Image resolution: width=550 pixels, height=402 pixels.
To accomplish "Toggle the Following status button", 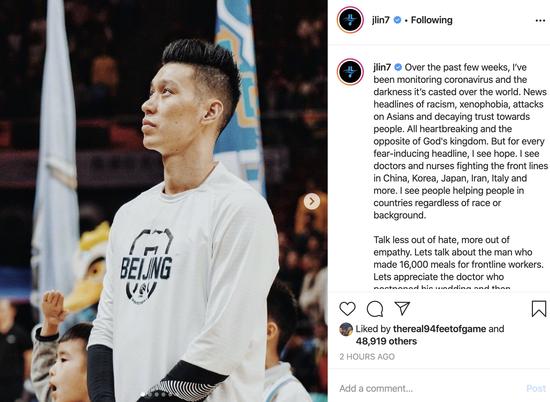I will point(431,20).
